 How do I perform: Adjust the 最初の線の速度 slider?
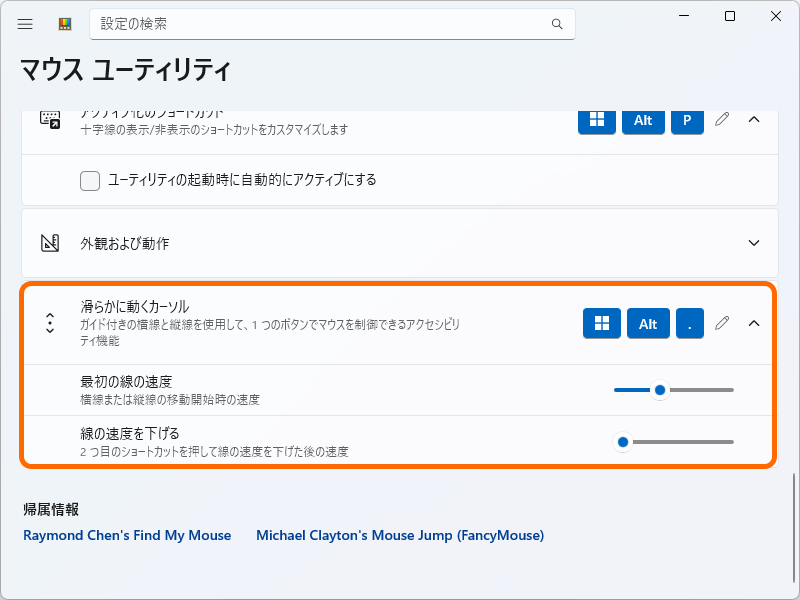point(659,391)
